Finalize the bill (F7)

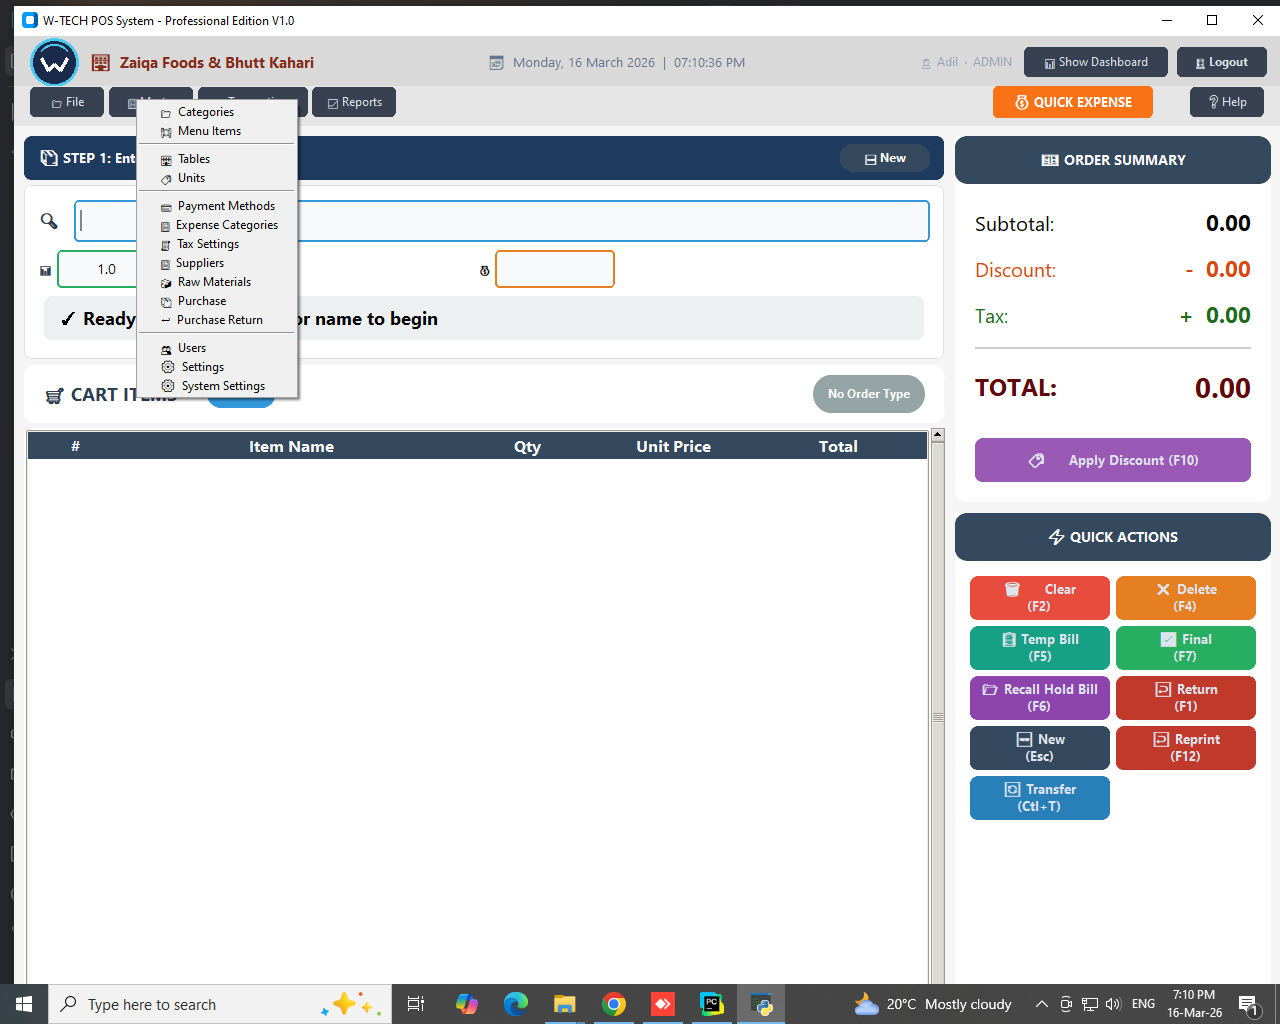click(1186, 648)
